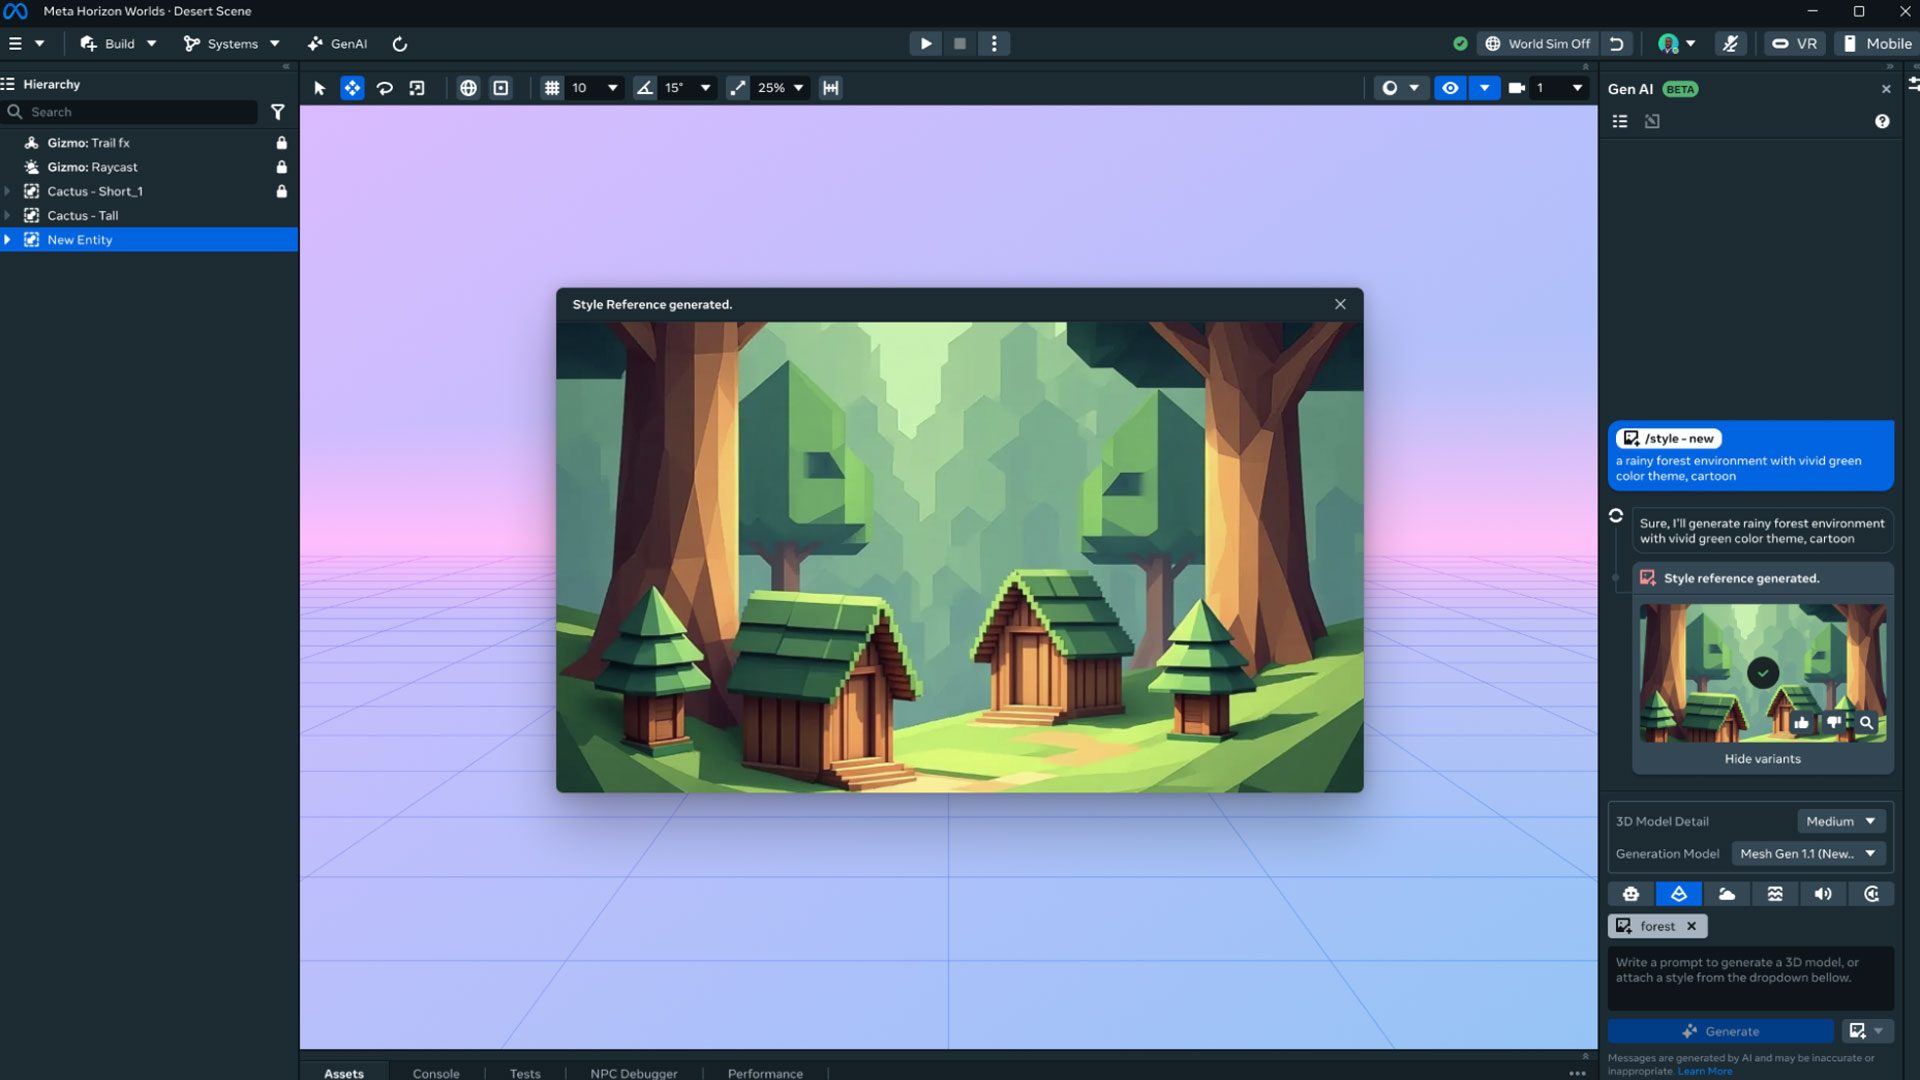Toggle the visibility eye button
Image resolution: width=1920 pixels, height=1080 pixels.
point(1450,88)
